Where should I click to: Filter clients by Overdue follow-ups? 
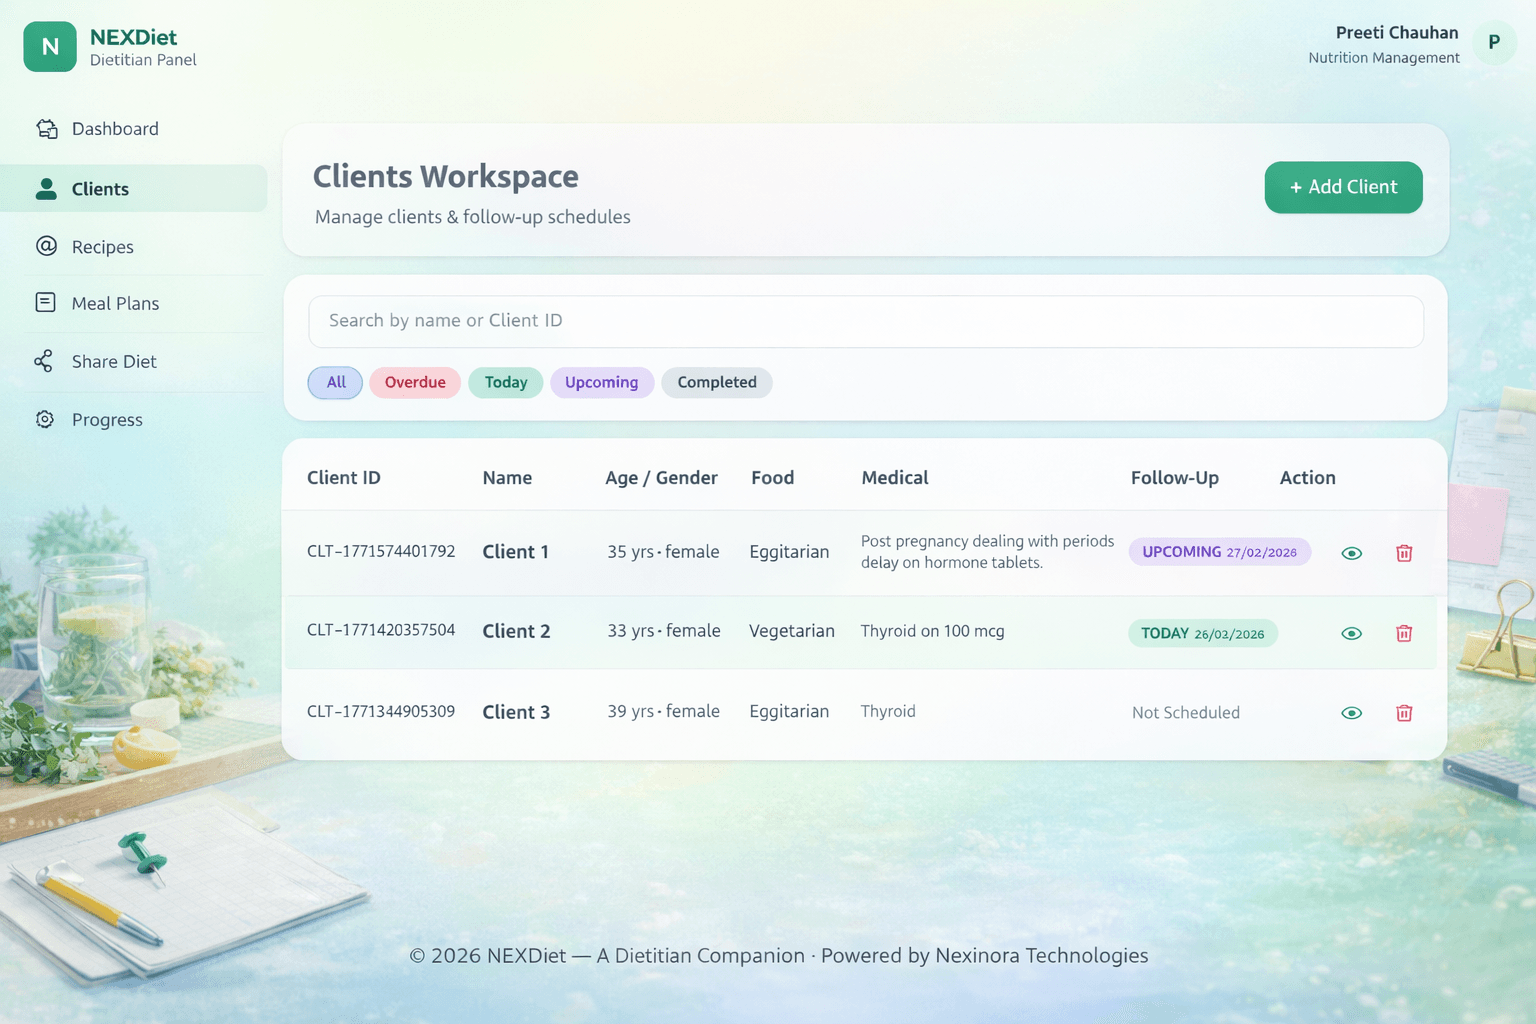415,383
